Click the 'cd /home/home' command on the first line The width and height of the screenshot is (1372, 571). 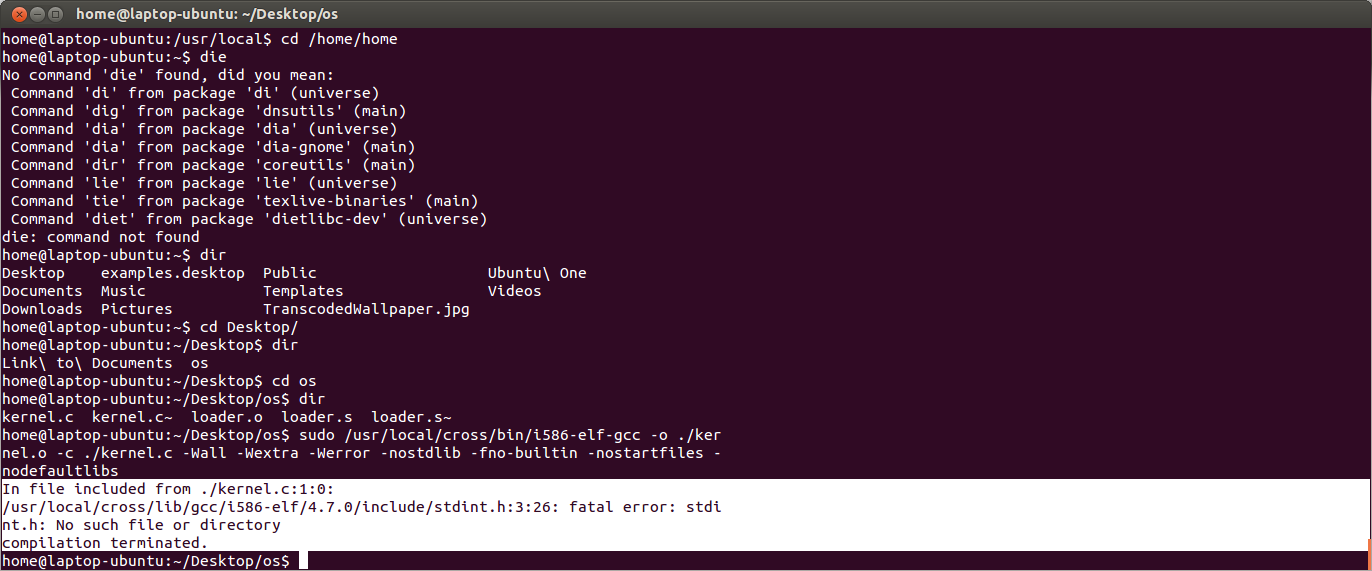(x=339, y=39)
